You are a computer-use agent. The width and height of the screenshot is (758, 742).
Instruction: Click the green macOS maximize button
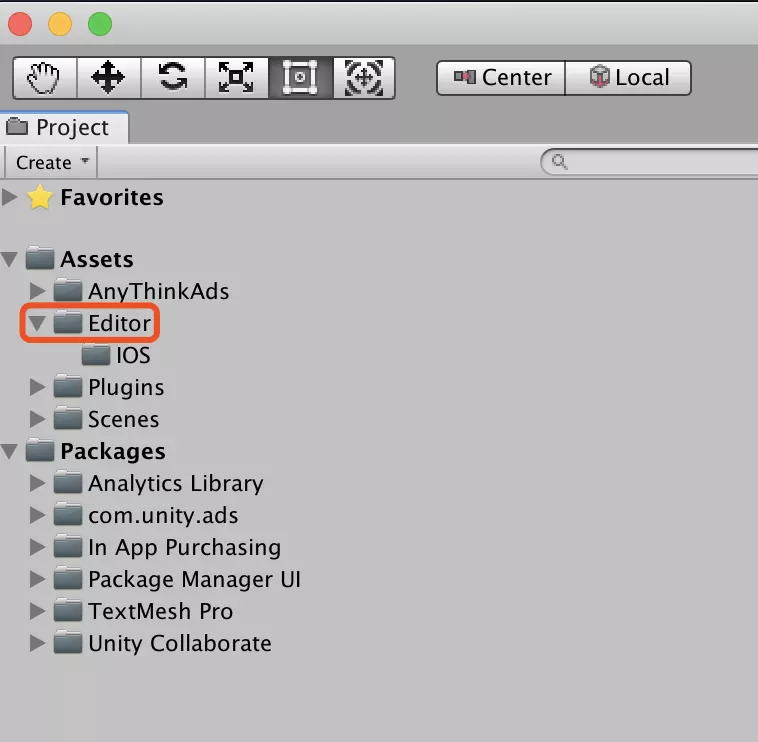pos(100,25)
